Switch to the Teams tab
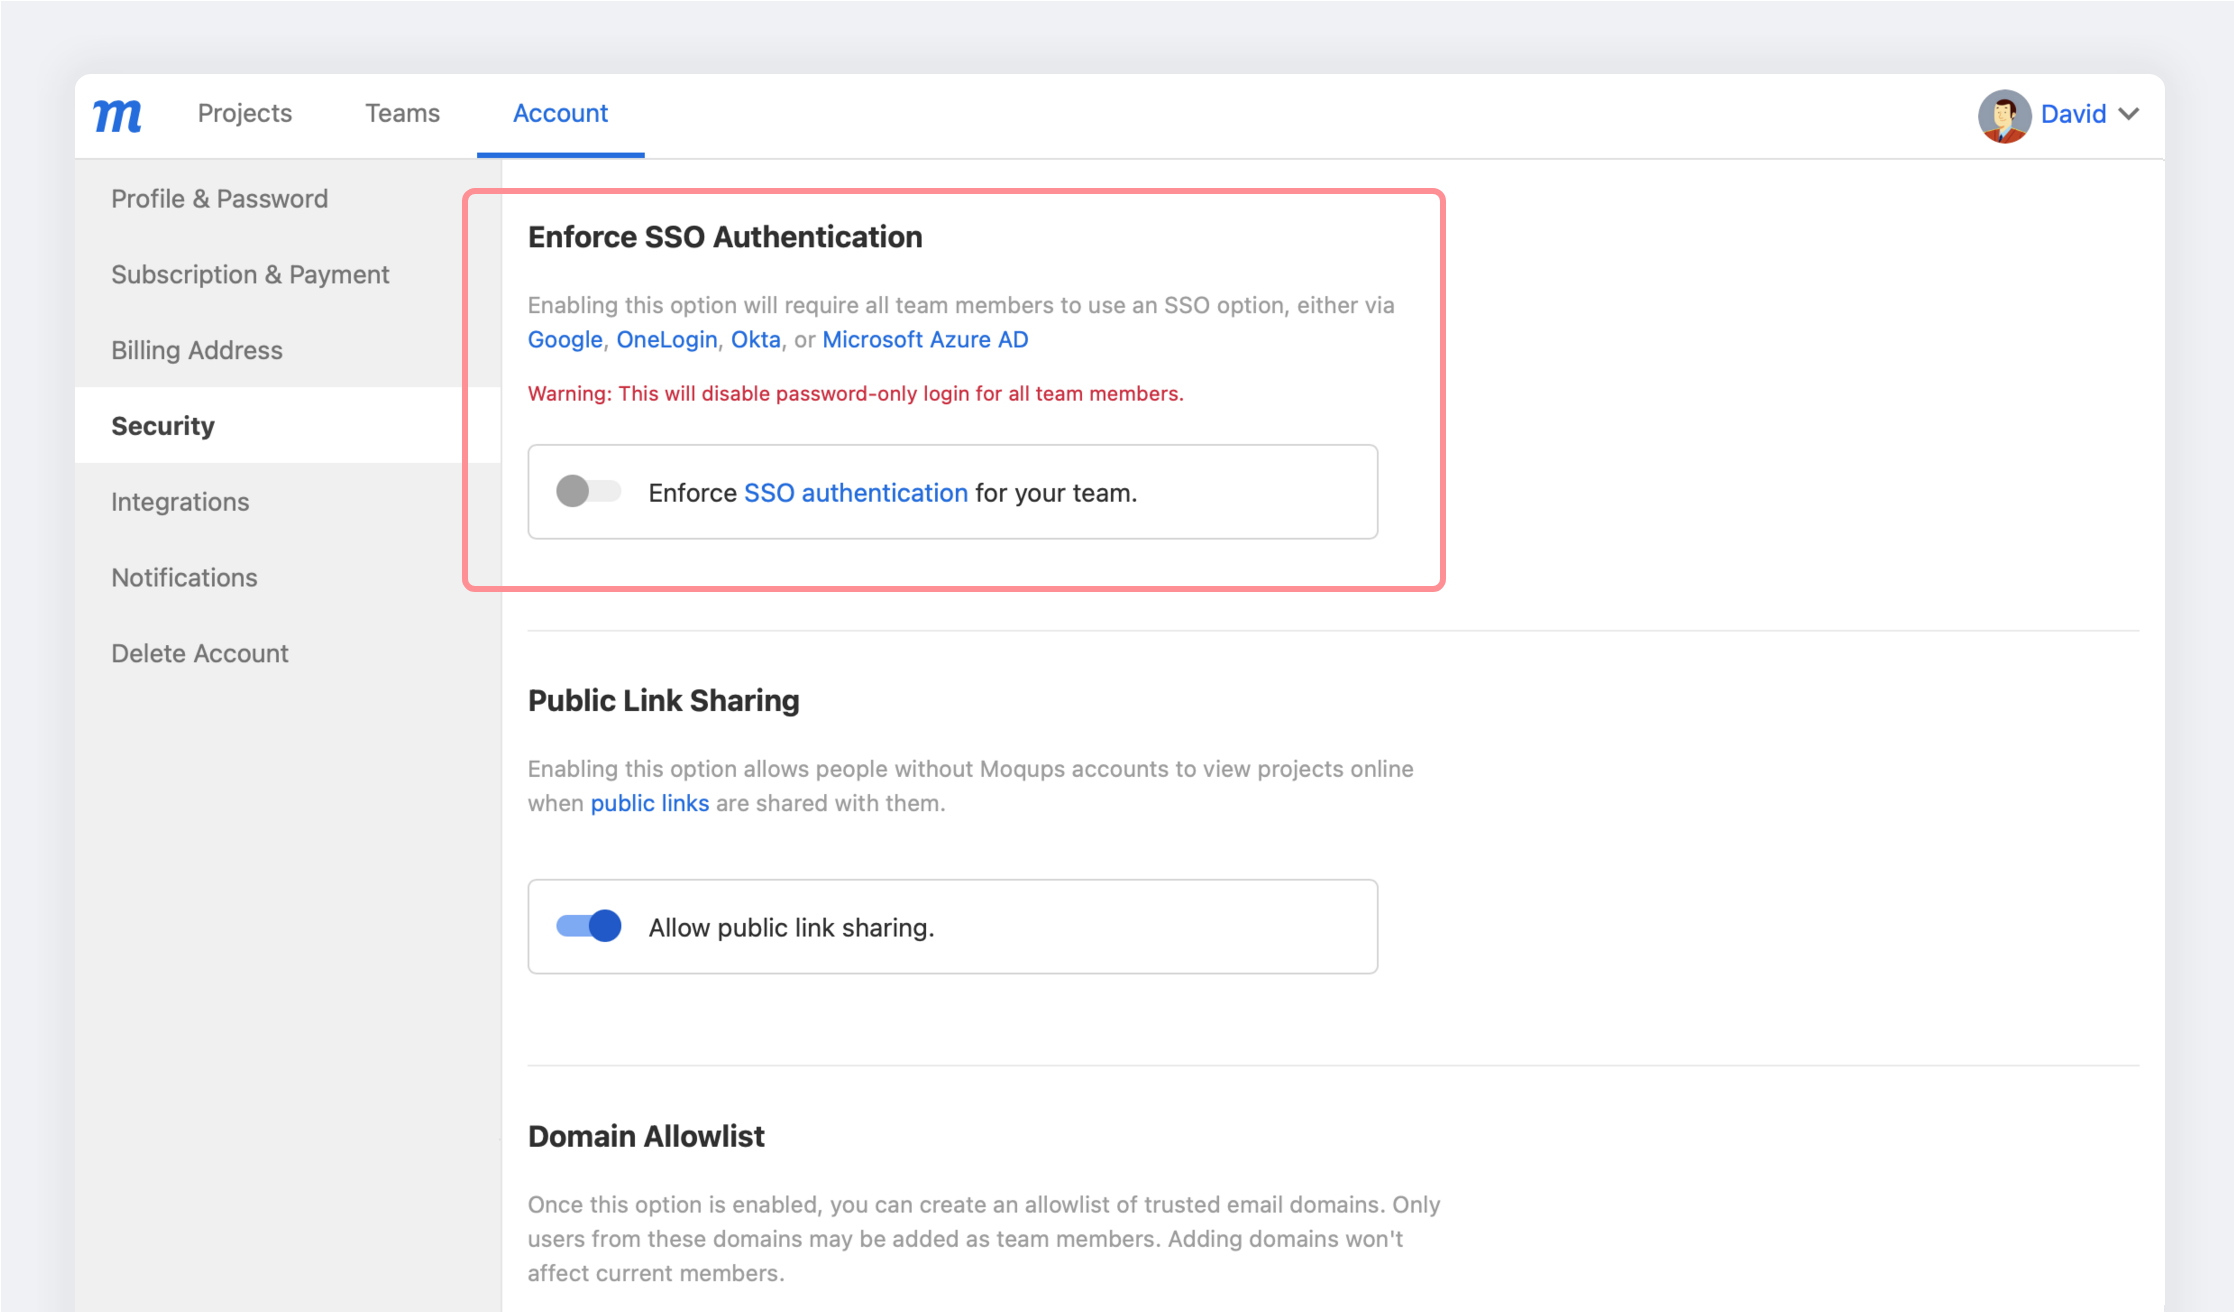2234x1312 pixels. [x=402, y=113]
